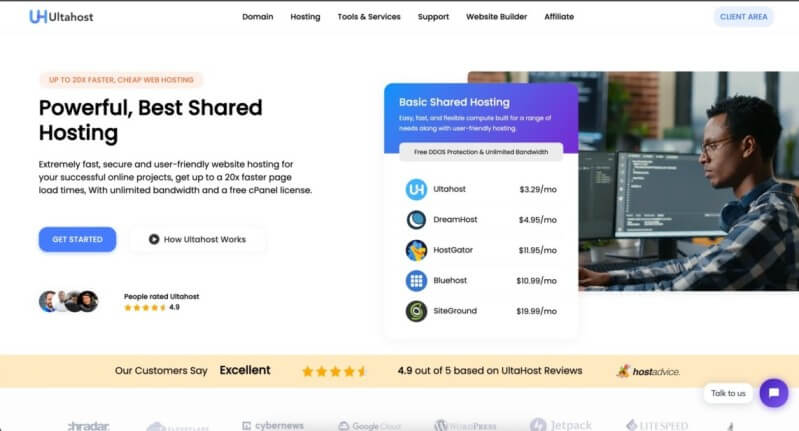Click the Bluehost grid logo icon
Viewport: 799px width, 431px height.
tap(416, 281)
